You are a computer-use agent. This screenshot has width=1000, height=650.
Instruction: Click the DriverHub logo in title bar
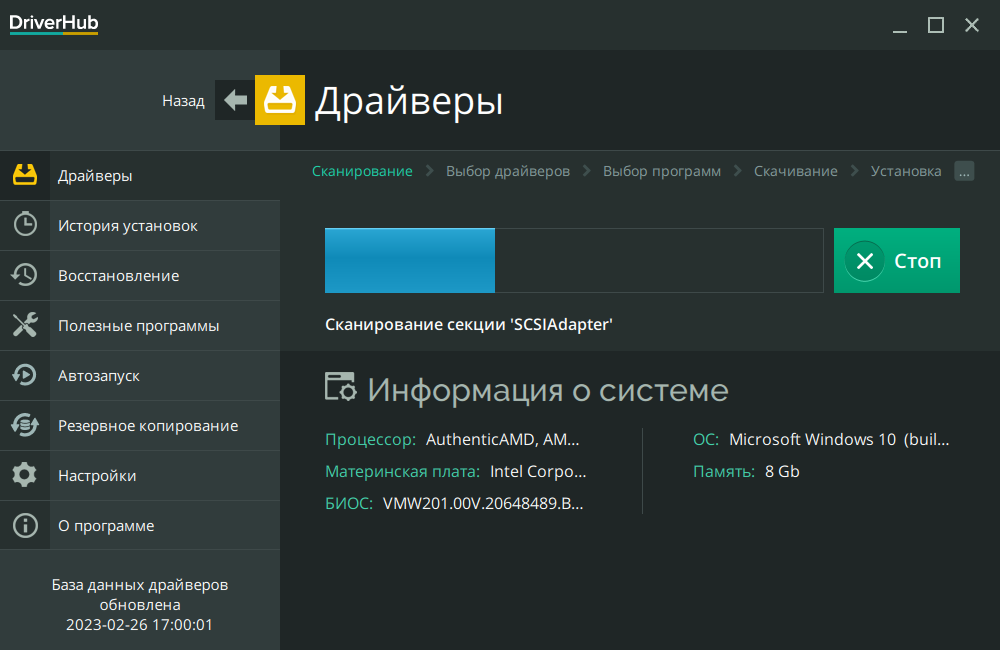54,24
